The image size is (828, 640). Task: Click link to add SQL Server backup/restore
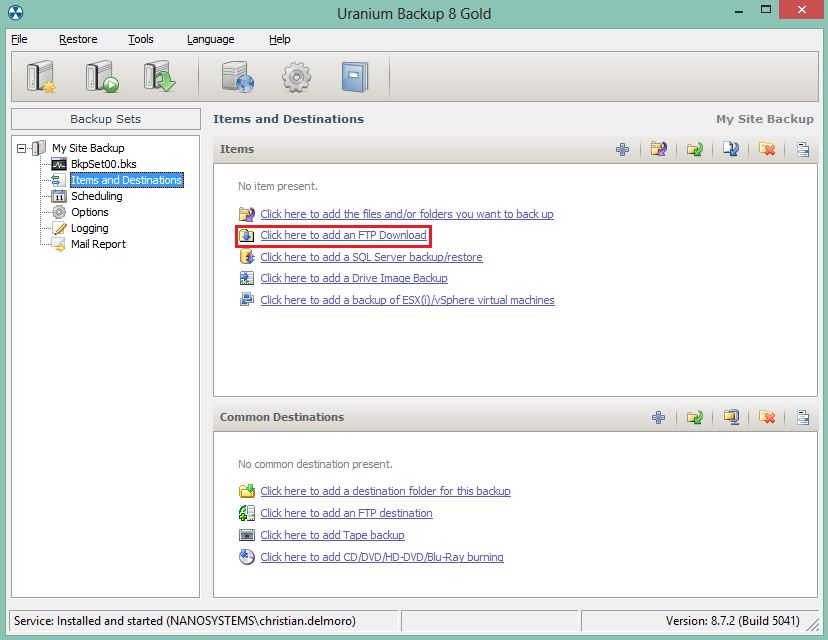click(x=371, y=257)
